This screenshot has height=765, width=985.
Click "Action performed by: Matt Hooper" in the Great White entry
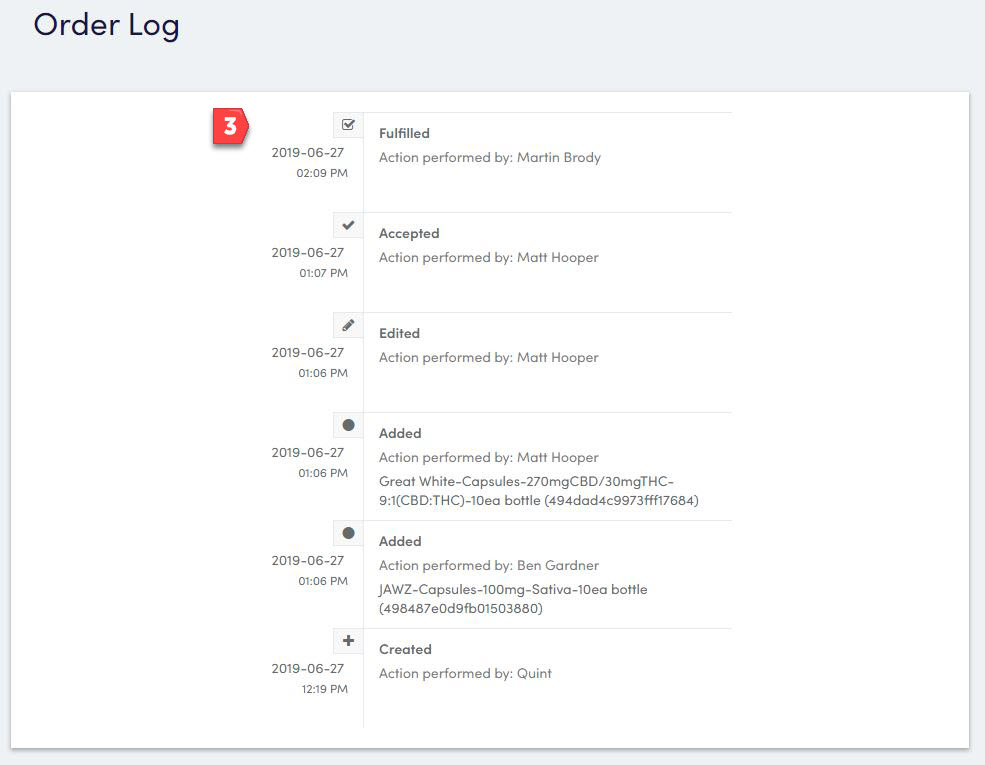click(489, 457)
